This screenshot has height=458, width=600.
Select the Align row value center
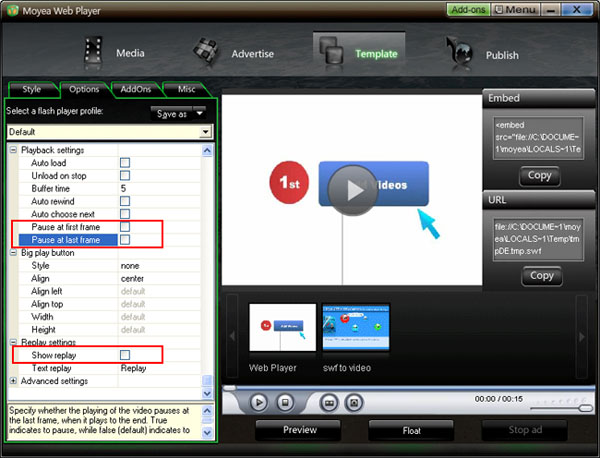[x=132, y=279]
